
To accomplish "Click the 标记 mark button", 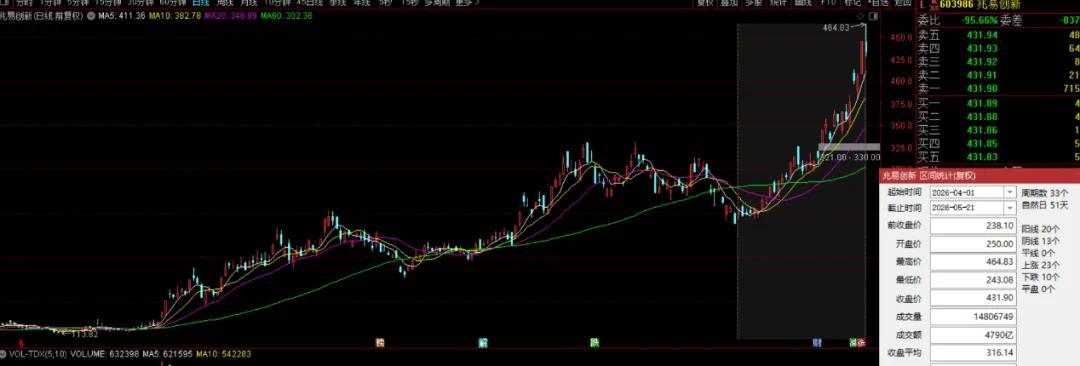I will 853,3.
